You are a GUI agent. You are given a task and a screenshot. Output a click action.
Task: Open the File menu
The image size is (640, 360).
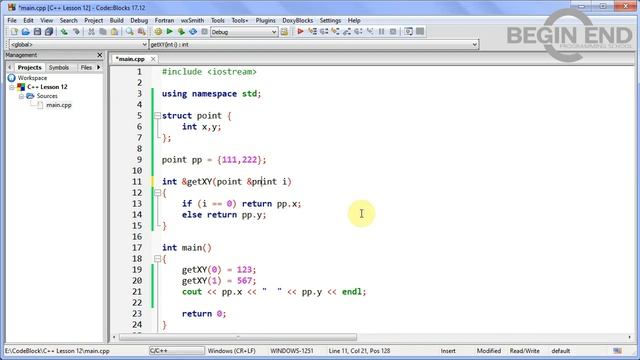coord(12,20)
